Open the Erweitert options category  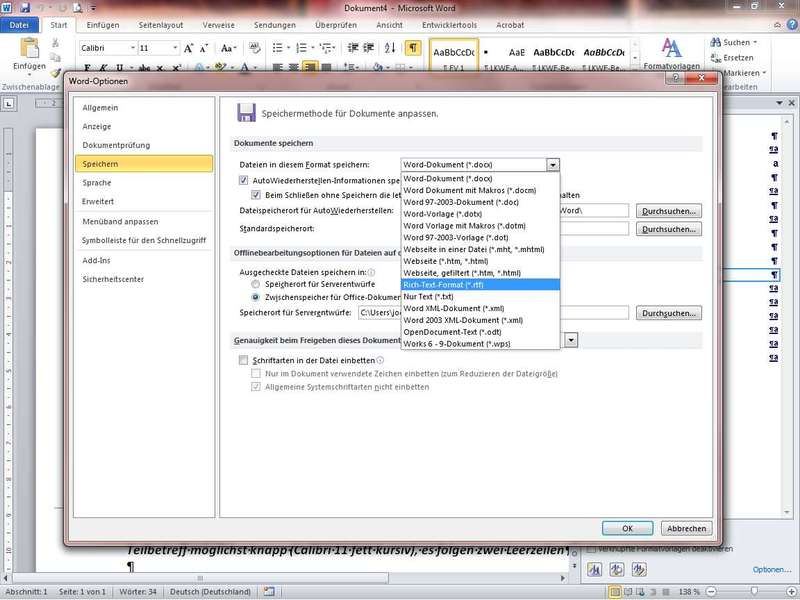[98, 202]
